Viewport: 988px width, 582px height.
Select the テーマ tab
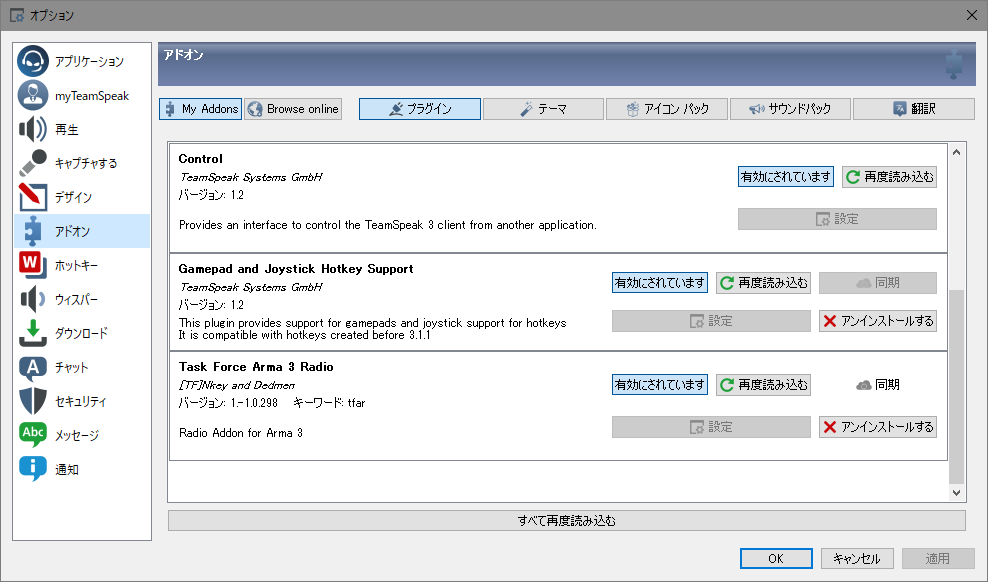(543, 109)
